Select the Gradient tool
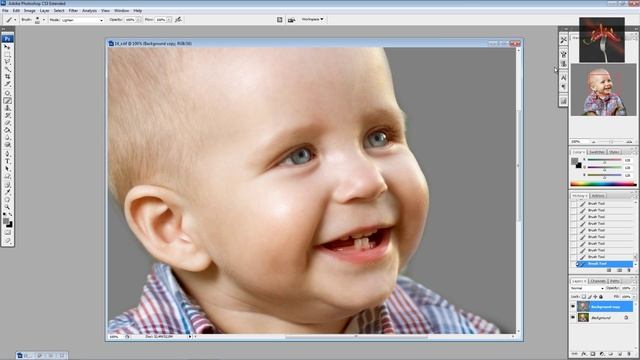The image size is (640, 360). click(7, 130)
